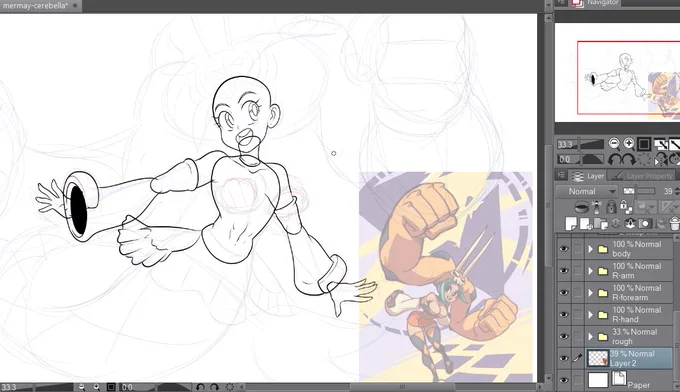Image resolution: width=680 pixels, height=392 pixels.
Task: Open the Layer palette menu icon
Action: tap(561, 175)
